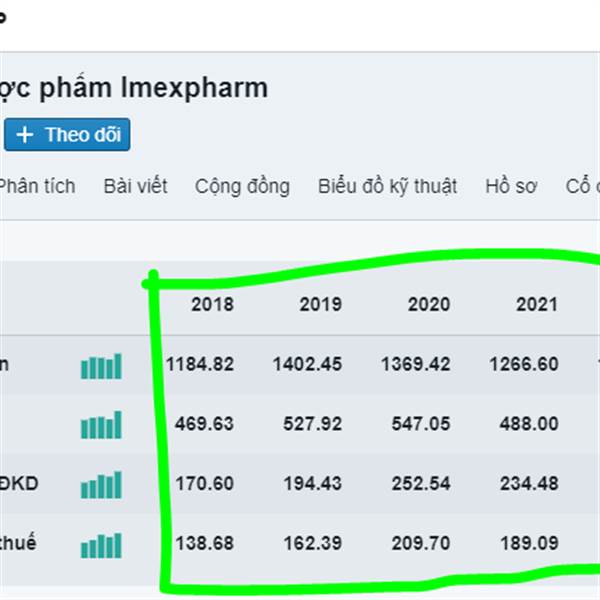The width and height of the screenshot is (600, 600).
Task: Click the 547.05 value cell
Action: point(415,425)
